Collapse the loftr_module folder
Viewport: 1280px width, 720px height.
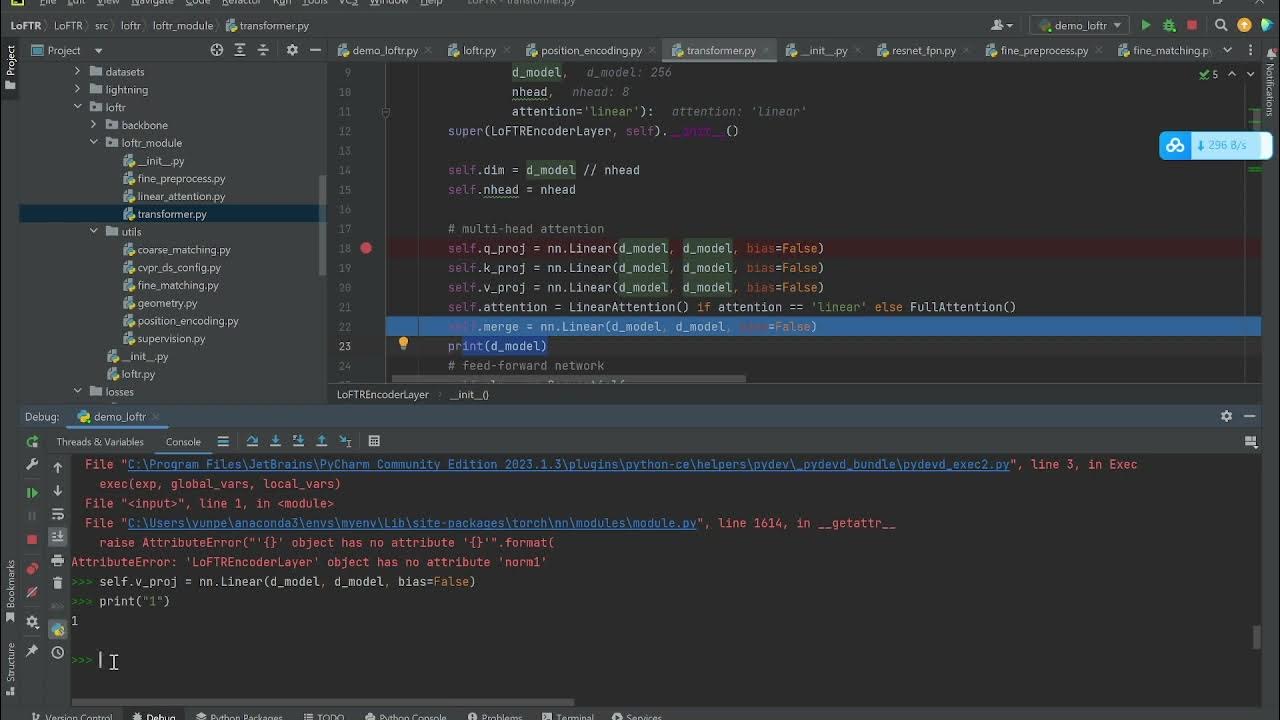[94, 143]
